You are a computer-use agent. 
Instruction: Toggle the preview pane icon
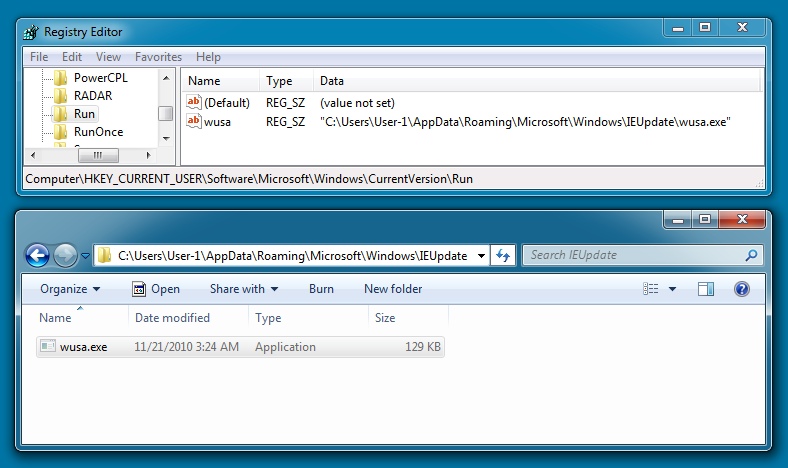[x=706, y=289]
